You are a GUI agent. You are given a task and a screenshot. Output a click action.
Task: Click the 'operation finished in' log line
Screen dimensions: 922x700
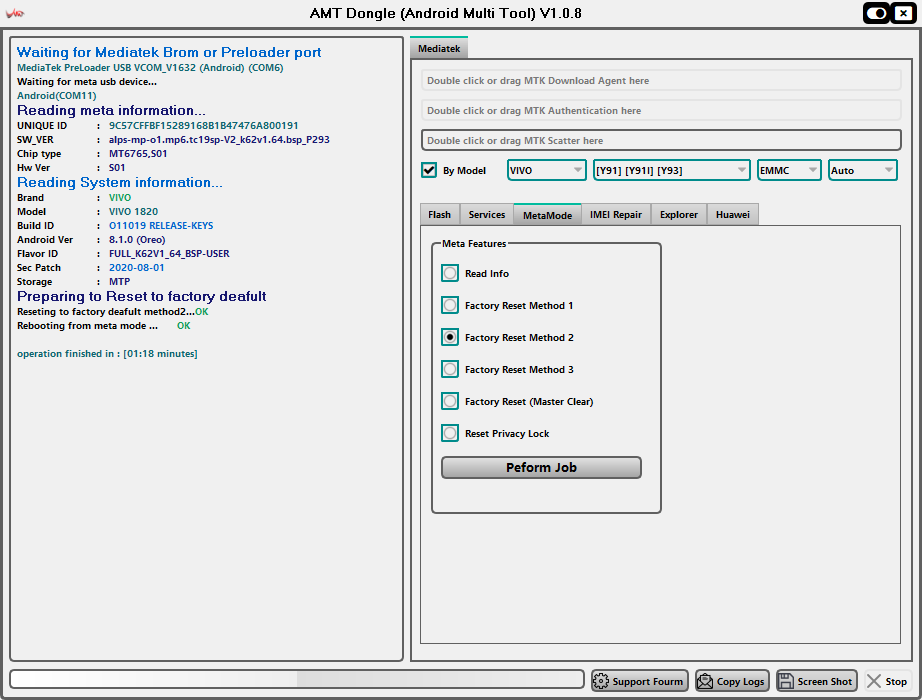[107, 354]
